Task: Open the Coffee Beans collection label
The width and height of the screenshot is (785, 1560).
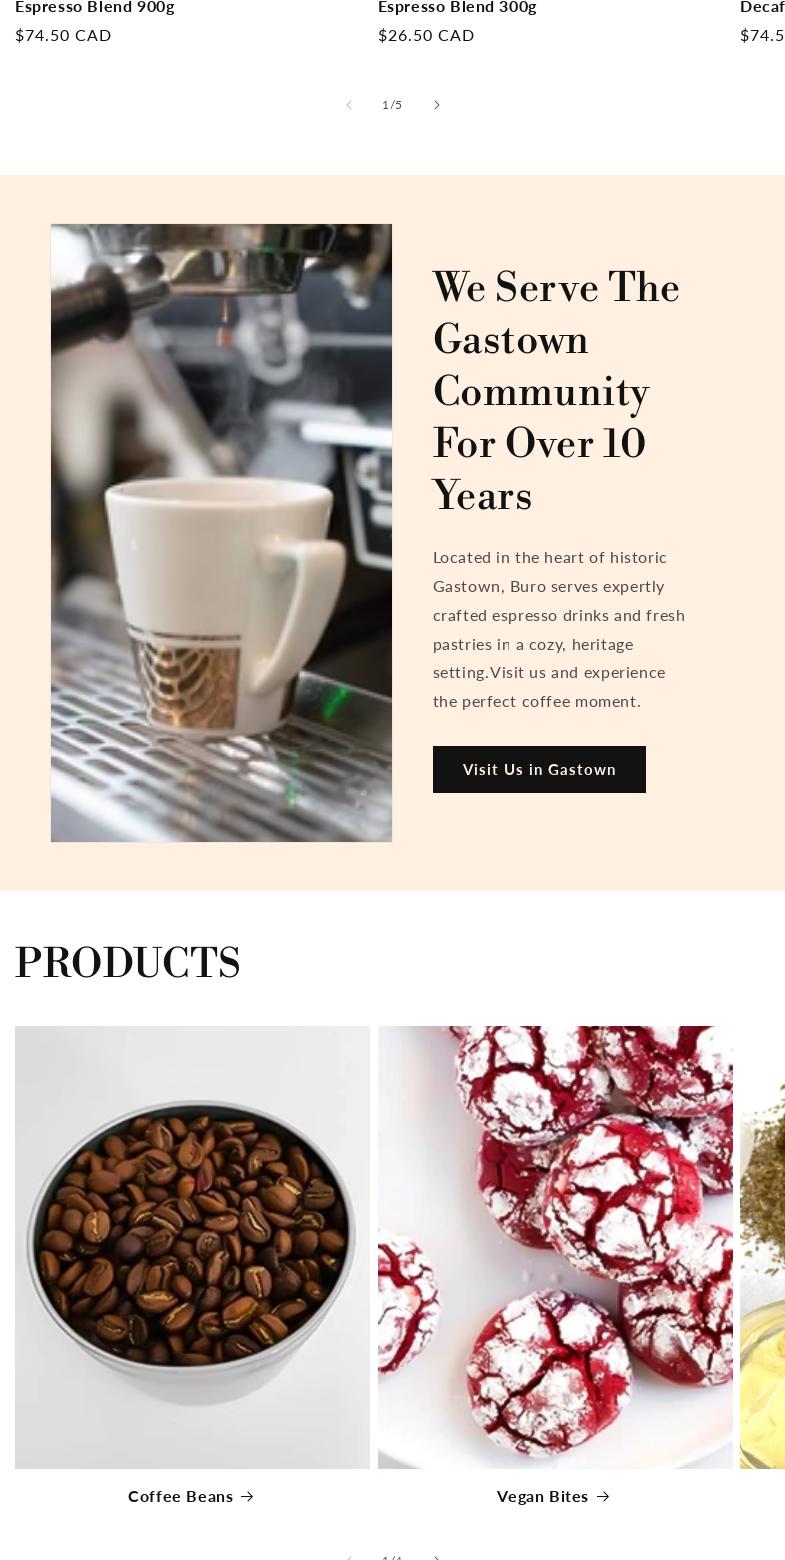Action: (x=180, y=1496)
